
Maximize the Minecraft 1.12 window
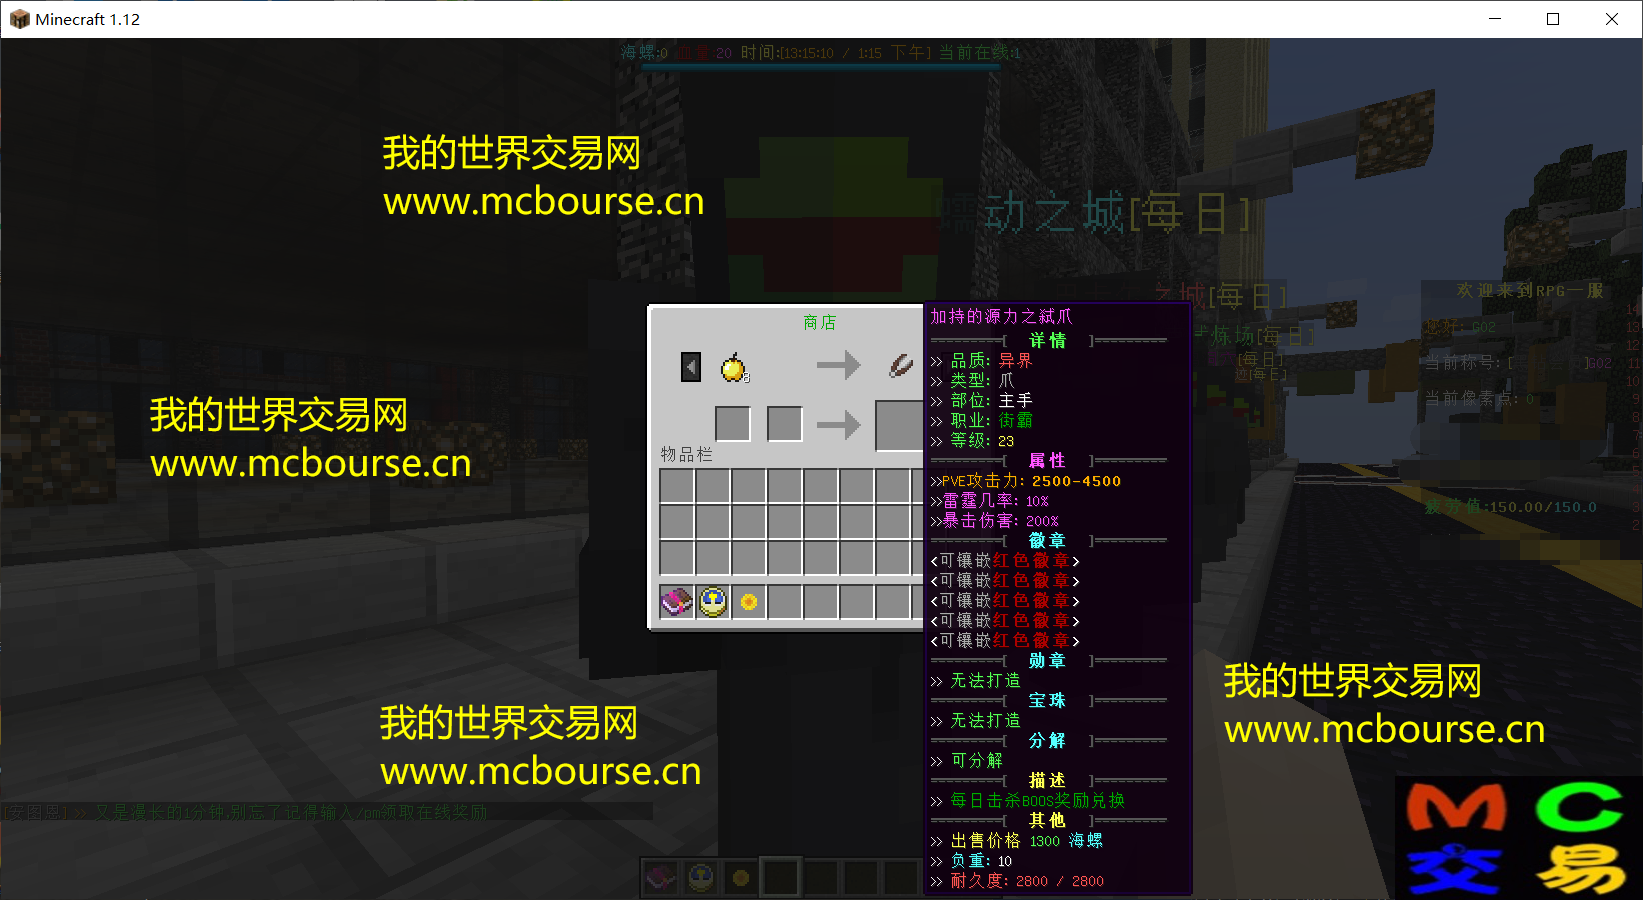1553,19
